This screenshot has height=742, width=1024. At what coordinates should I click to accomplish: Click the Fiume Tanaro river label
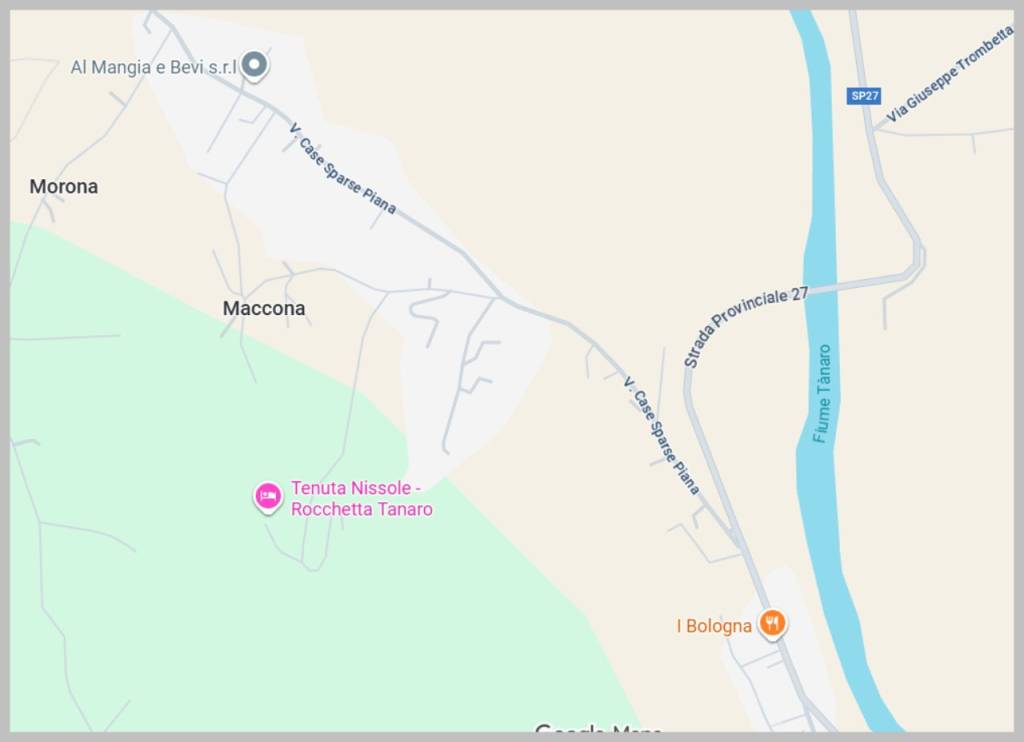point(822,394)
